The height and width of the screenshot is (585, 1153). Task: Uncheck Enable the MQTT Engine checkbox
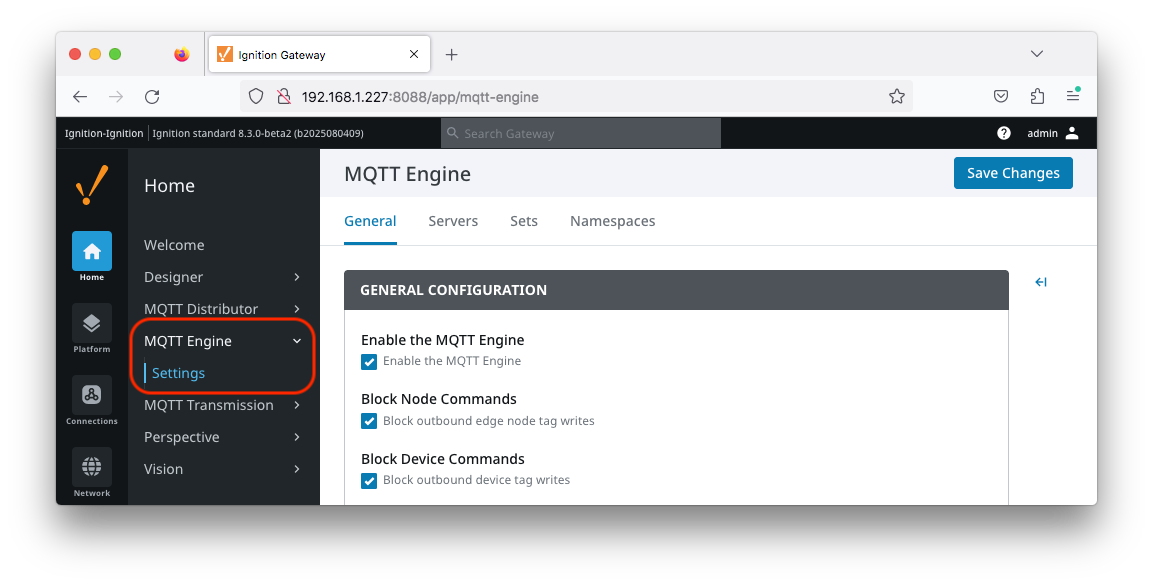(x=369, y=362)
